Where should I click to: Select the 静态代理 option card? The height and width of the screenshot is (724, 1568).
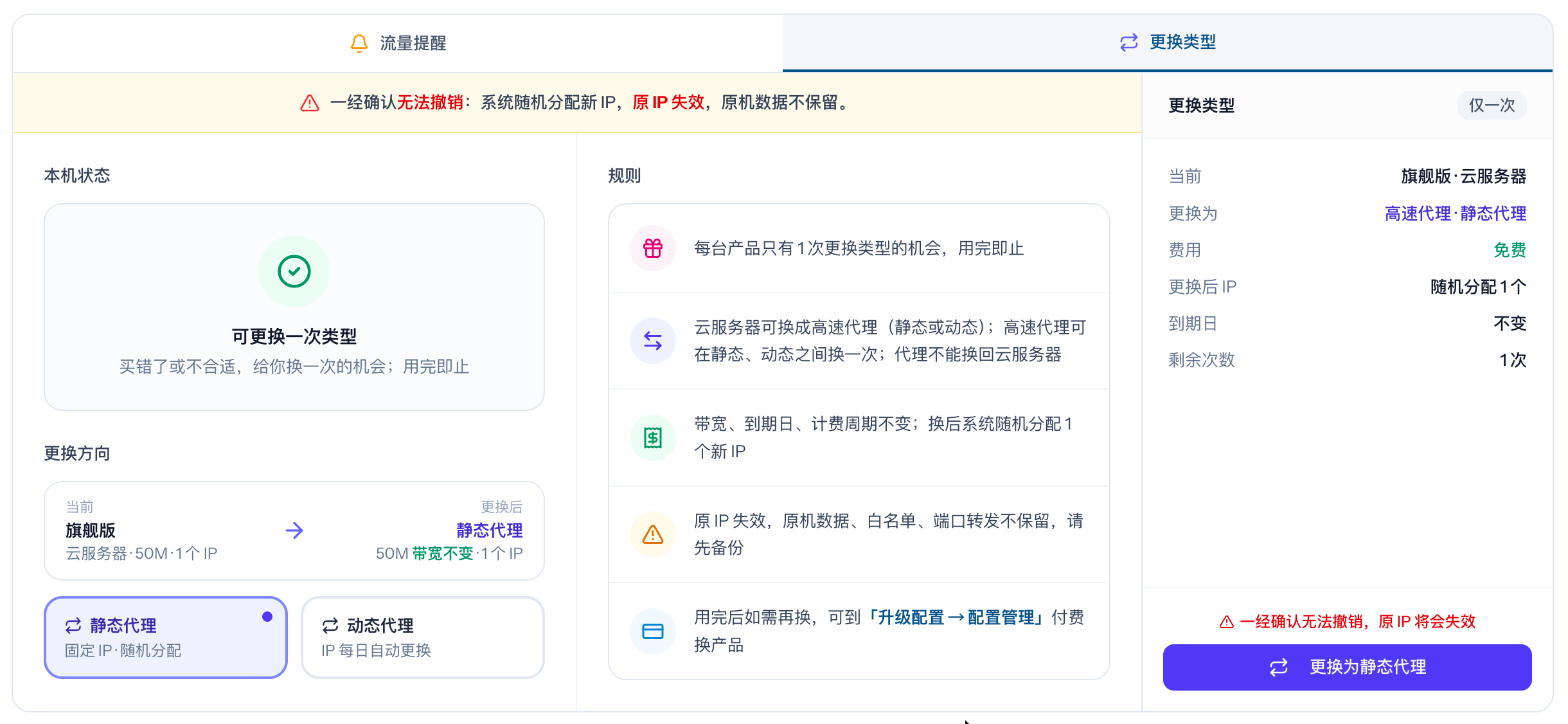(166, 638)
